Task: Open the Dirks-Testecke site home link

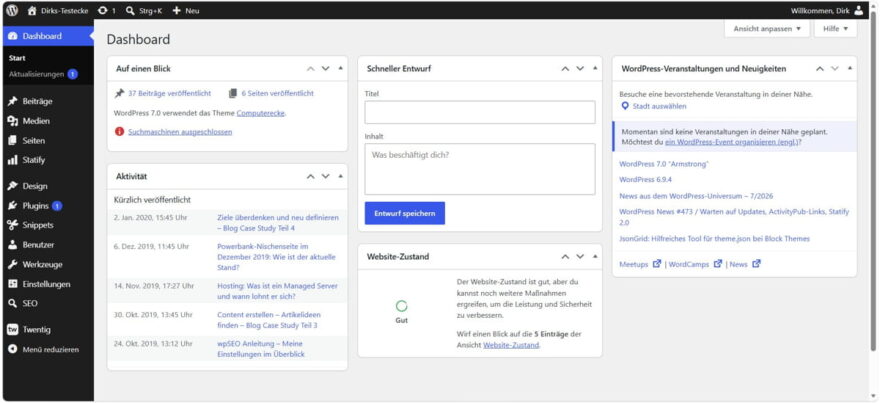Action: click(x=57, y=10)
